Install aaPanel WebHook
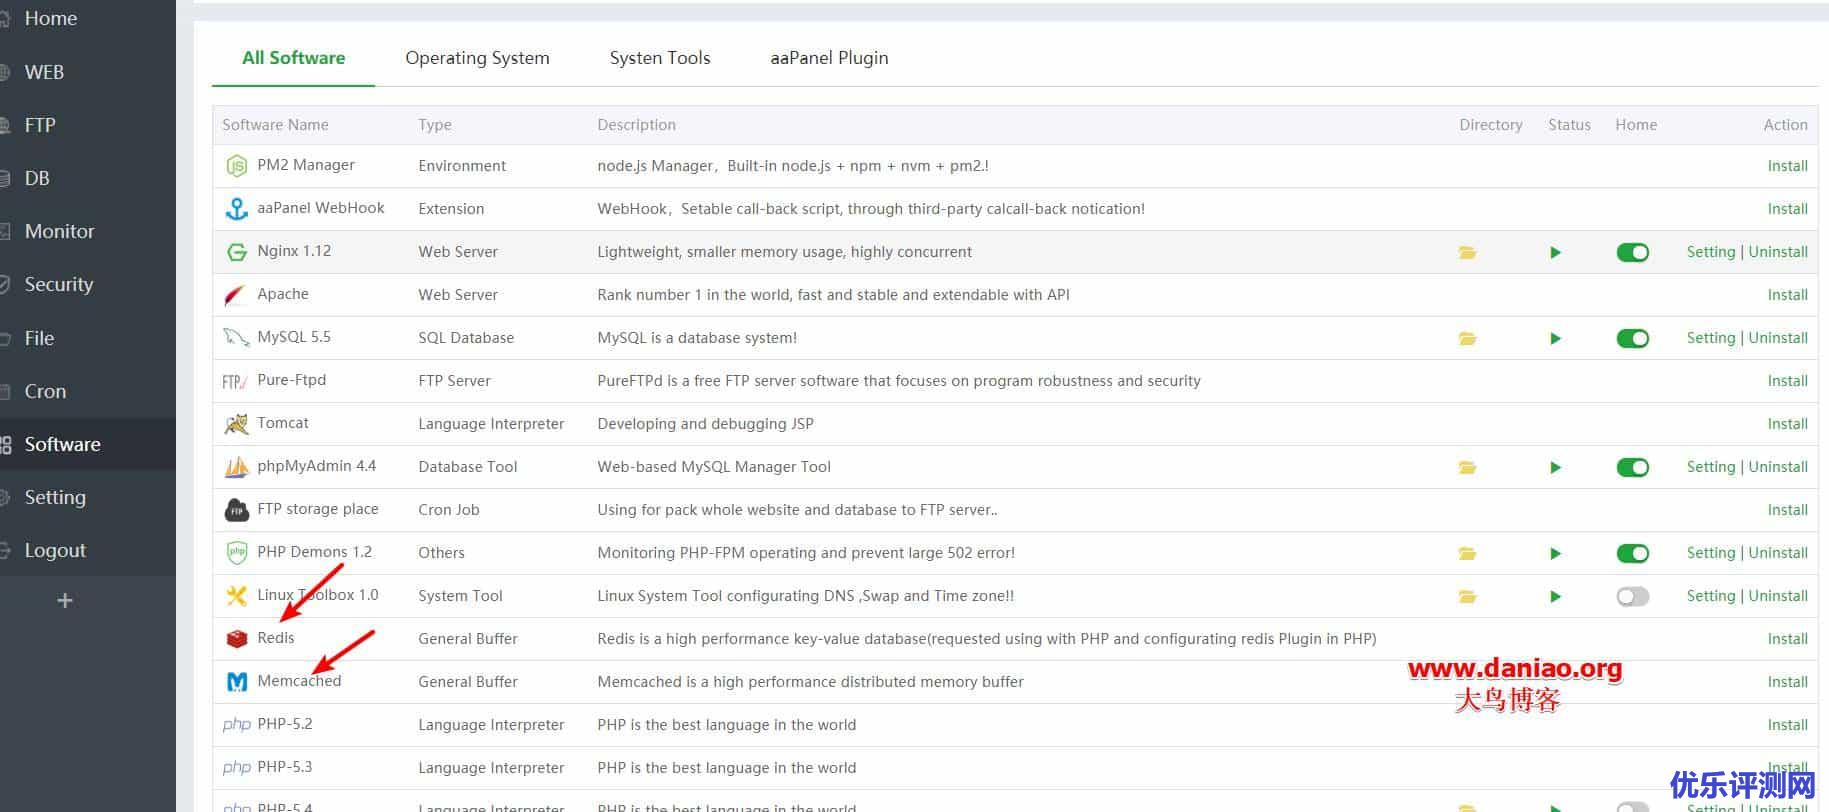 click(1787, 209)
